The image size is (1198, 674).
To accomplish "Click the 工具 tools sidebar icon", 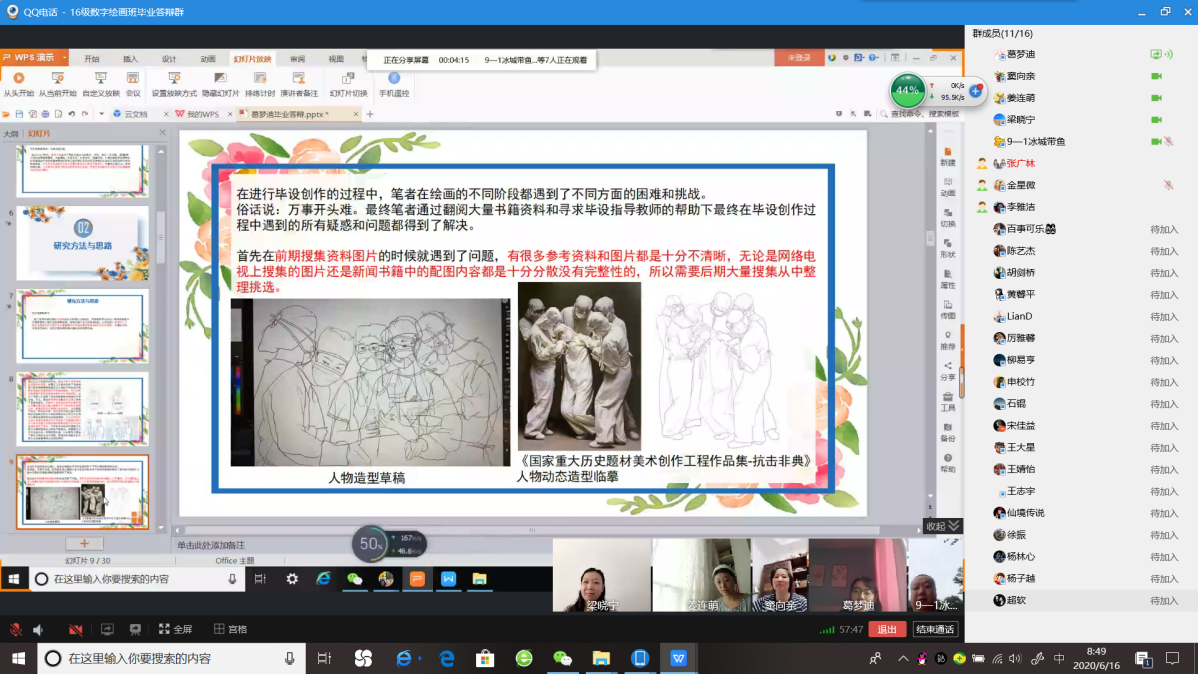I will [x=947, y=399].
